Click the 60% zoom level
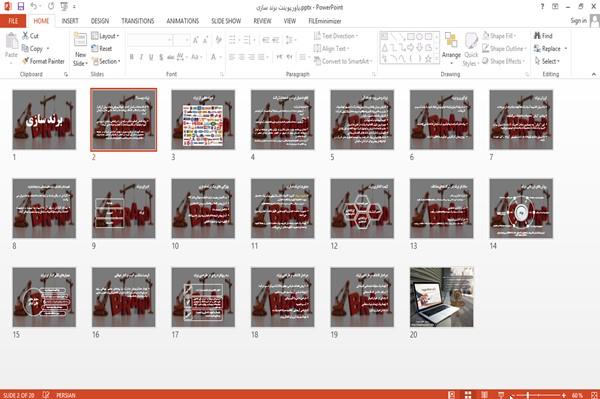The width and height of the screenshot is (600, 399). coord(577,395)
